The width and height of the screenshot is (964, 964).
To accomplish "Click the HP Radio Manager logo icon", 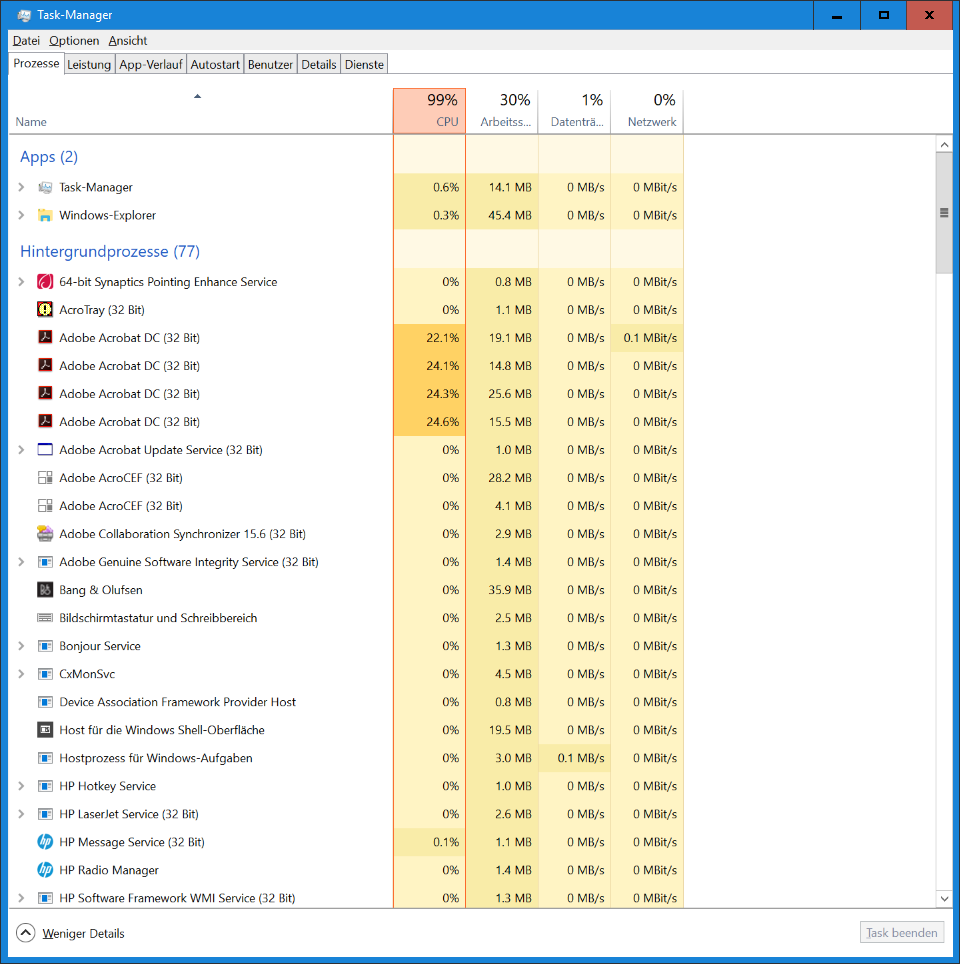I will coord(45,870).
